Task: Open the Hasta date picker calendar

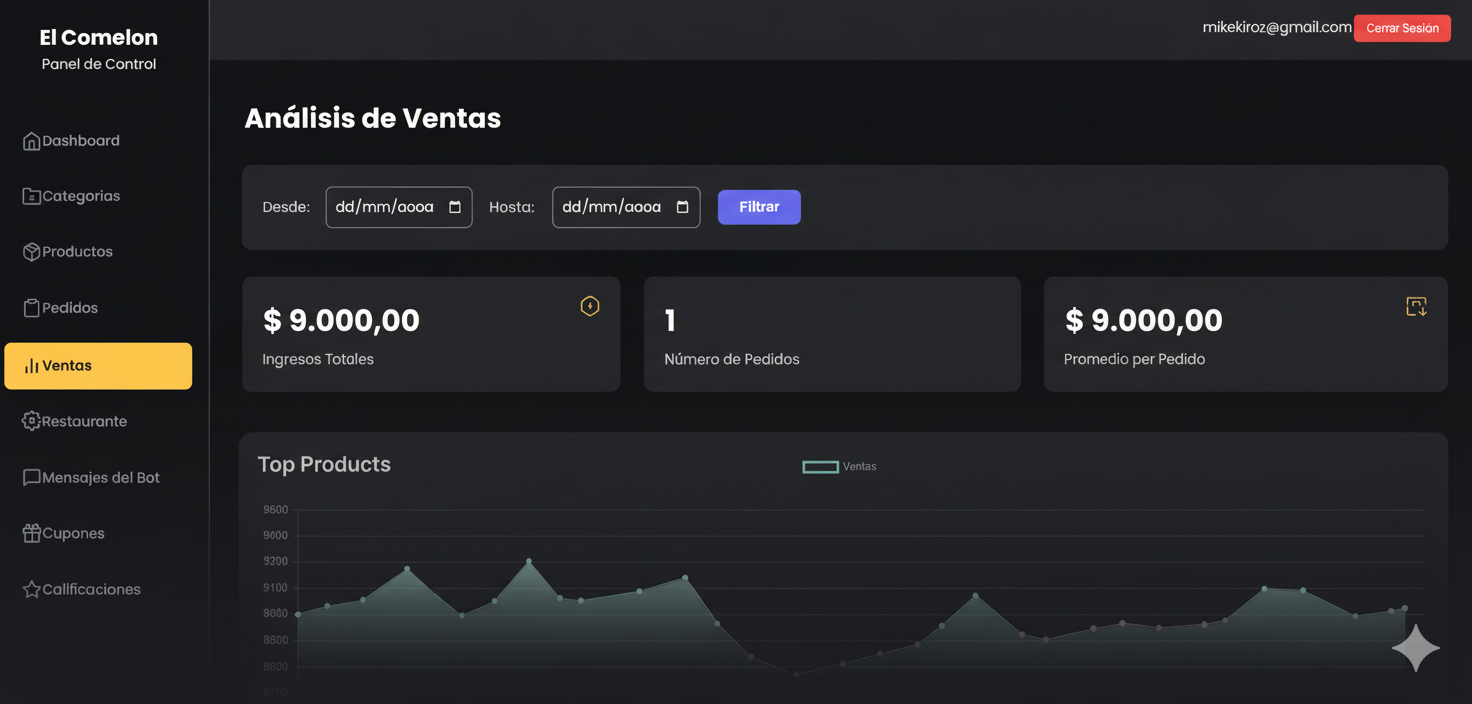Action: (x=682, y=207)
